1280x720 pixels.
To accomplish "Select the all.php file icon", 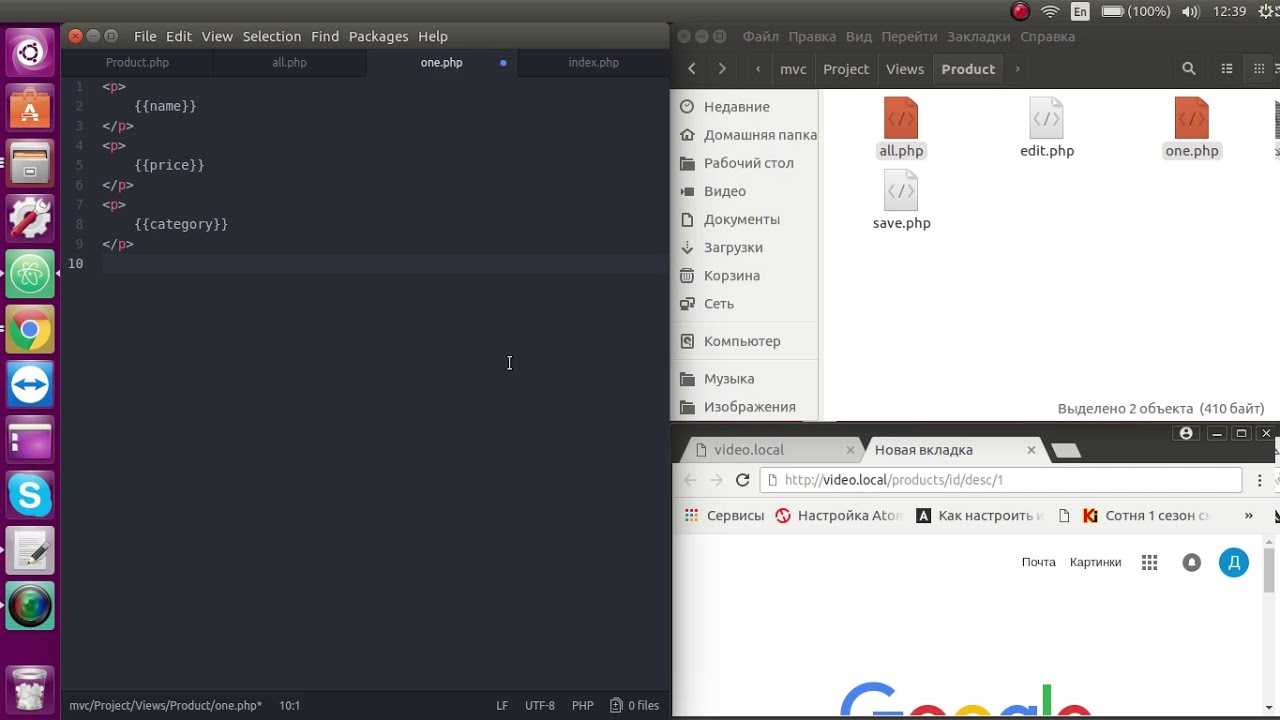I will (901, 119).
